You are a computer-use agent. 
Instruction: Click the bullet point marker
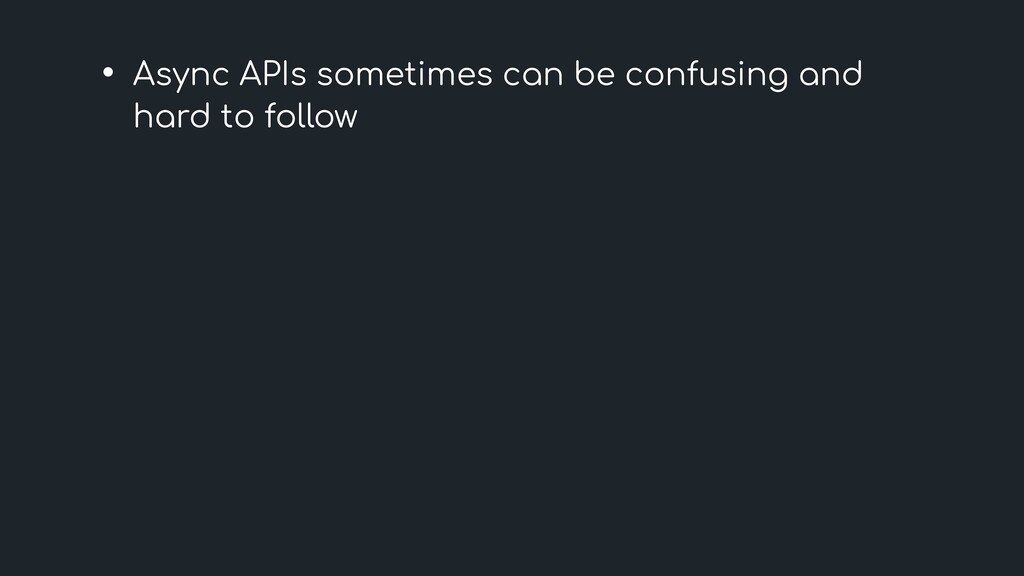pos(108,72)
